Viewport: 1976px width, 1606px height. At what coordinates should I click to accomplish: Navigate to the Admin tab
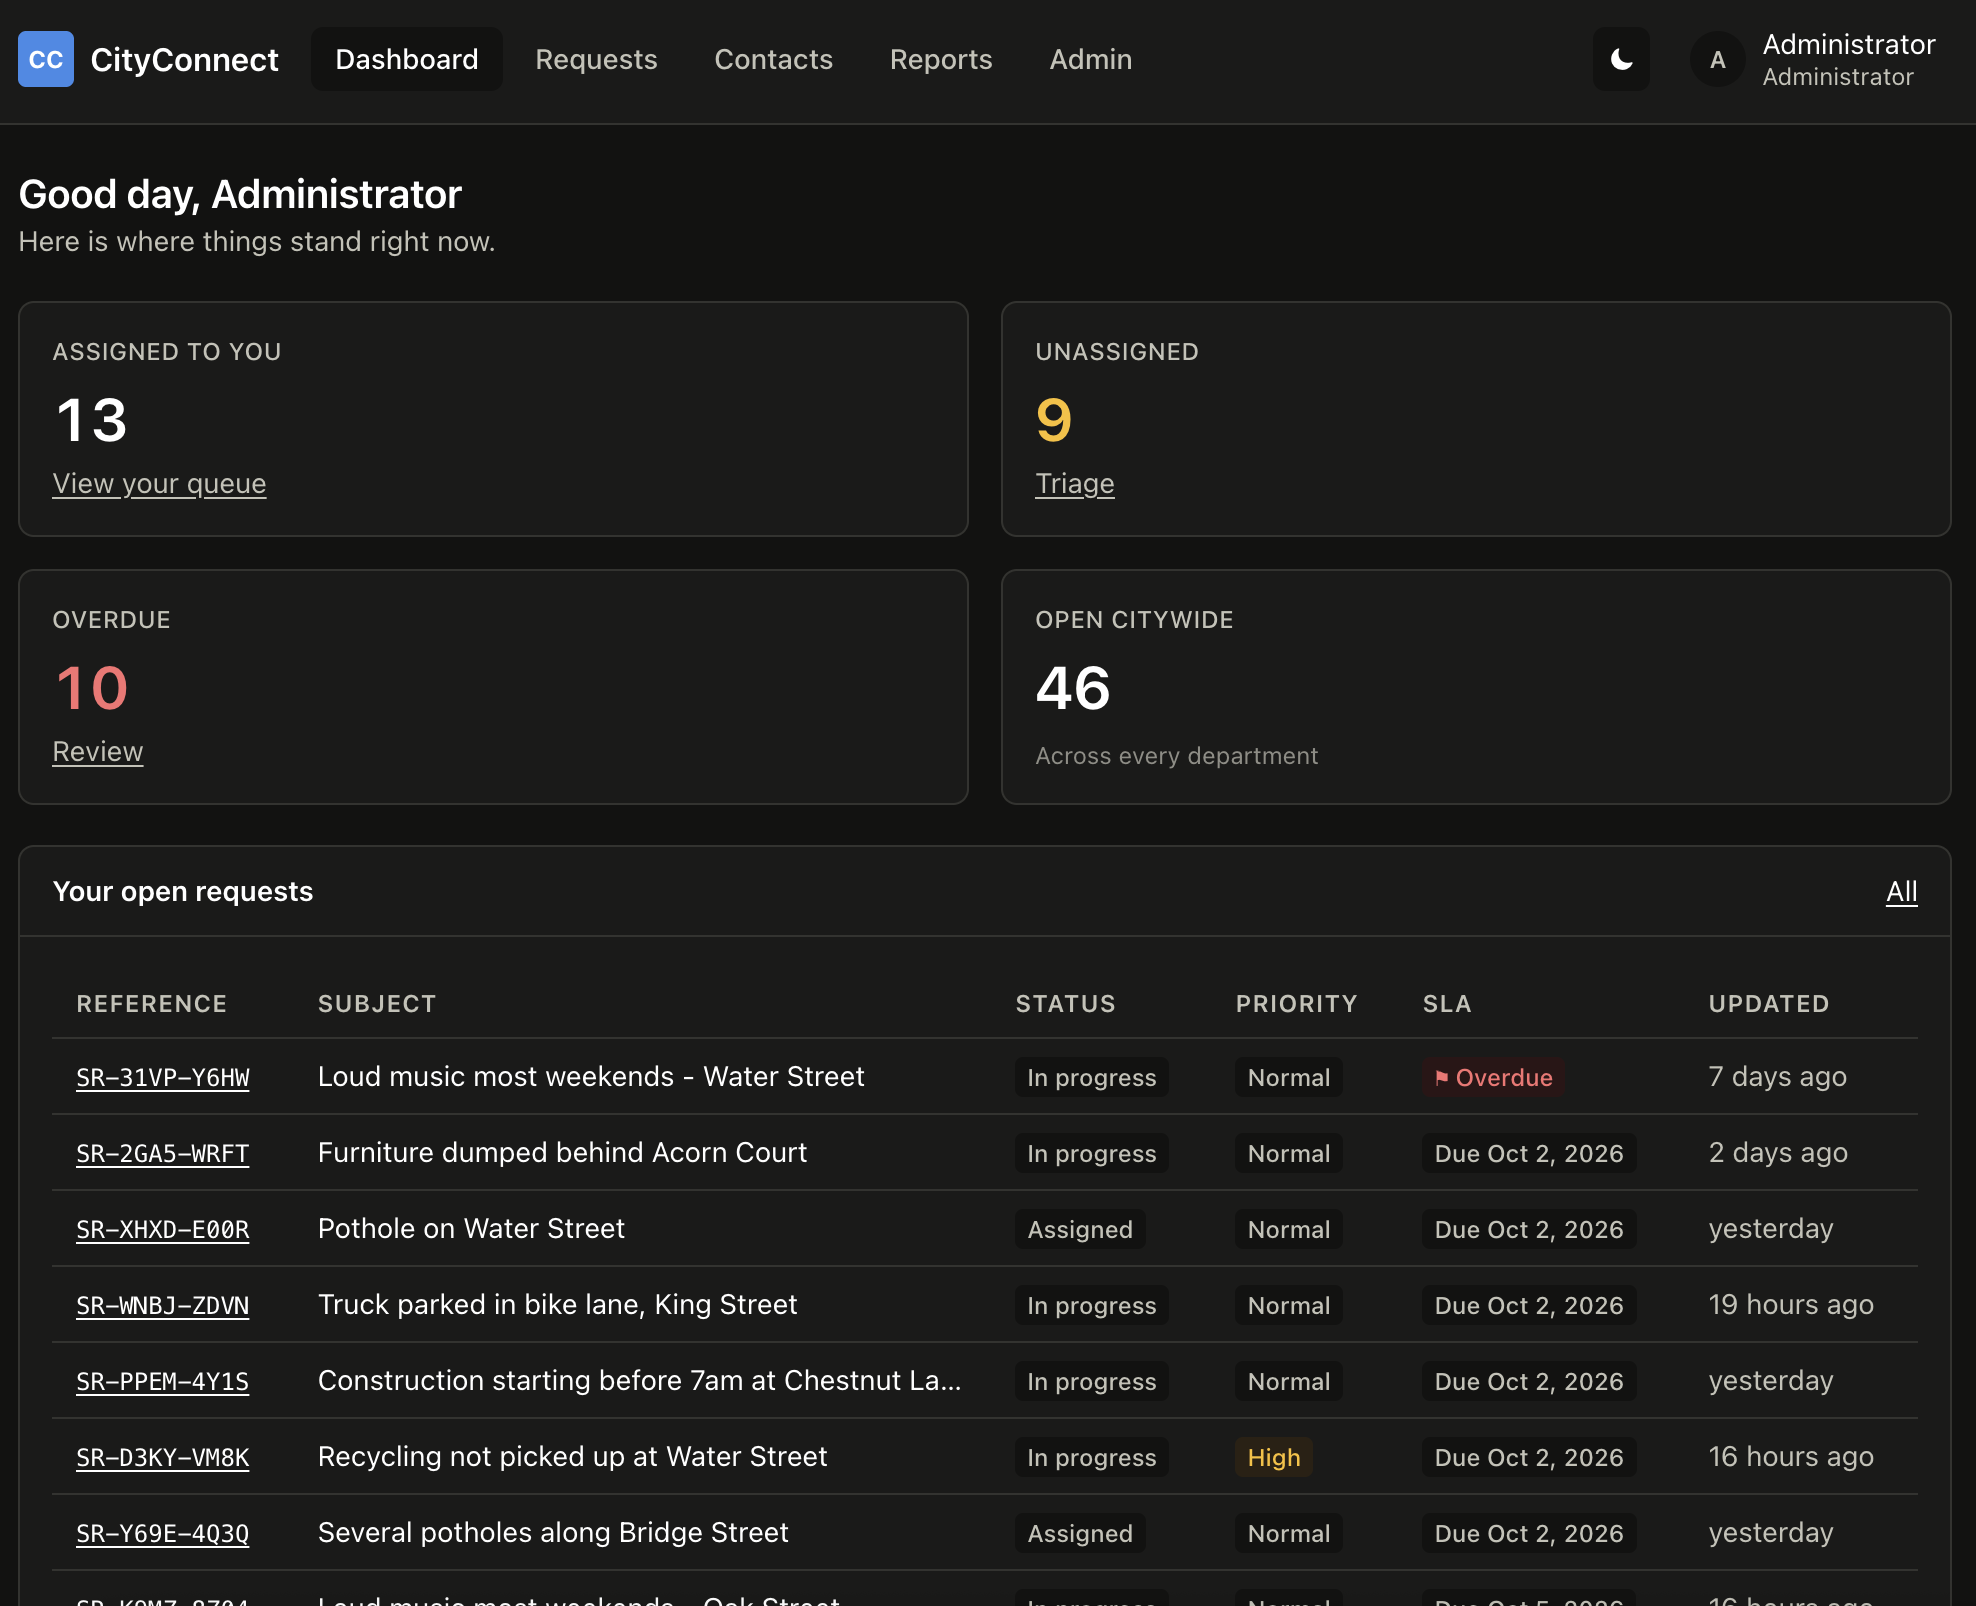point(1091,59)
